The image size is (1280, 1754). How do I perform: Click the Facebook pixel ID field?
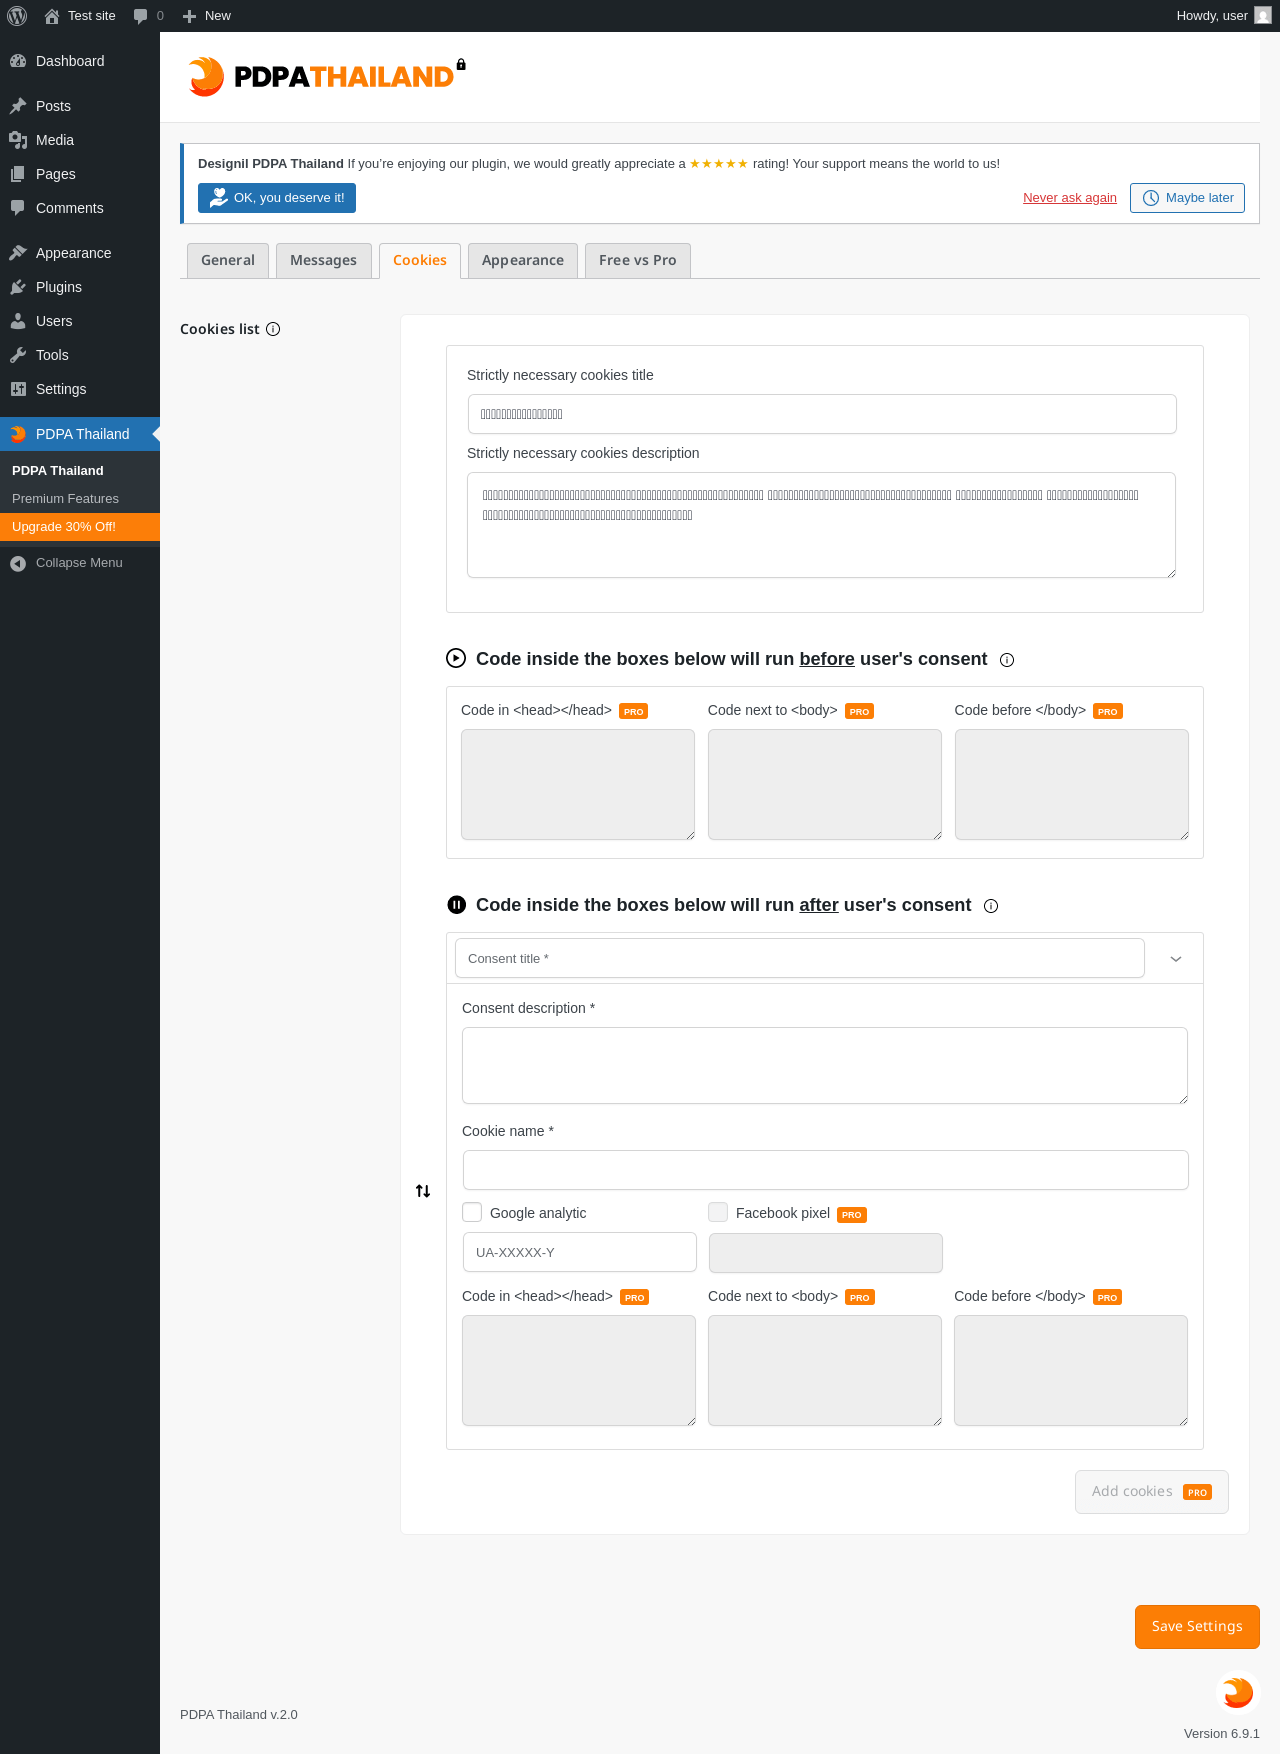(826, 1253)
